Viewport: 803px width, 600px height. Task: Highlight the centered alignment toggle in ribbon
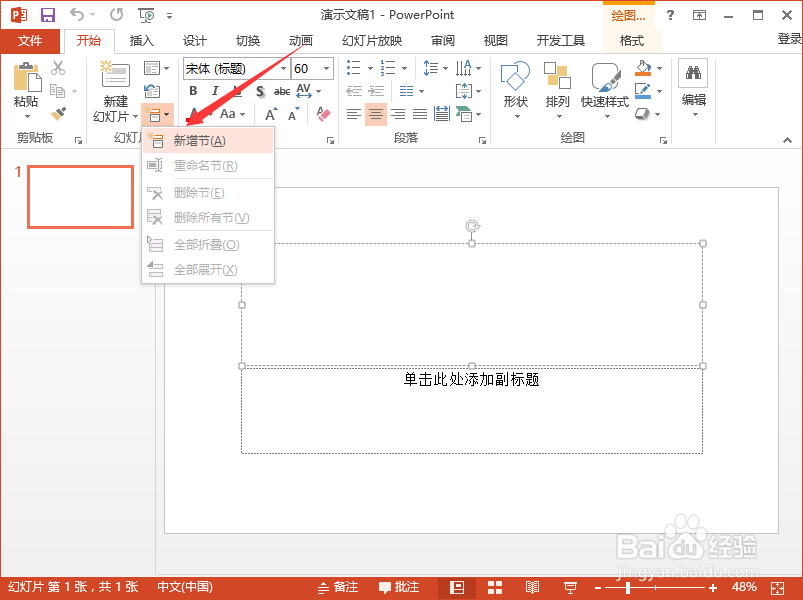point(375,114)
